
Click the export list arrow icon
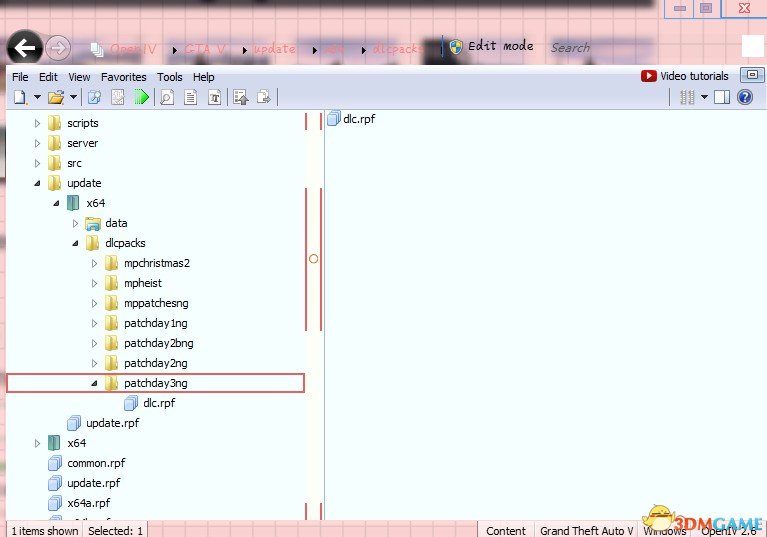pos(240,97)
